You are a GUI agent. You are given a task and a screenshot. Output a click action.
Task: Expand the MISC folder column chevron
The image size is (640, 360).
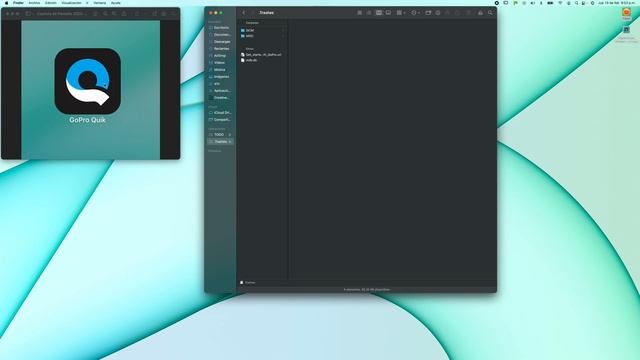pos(284,36)
